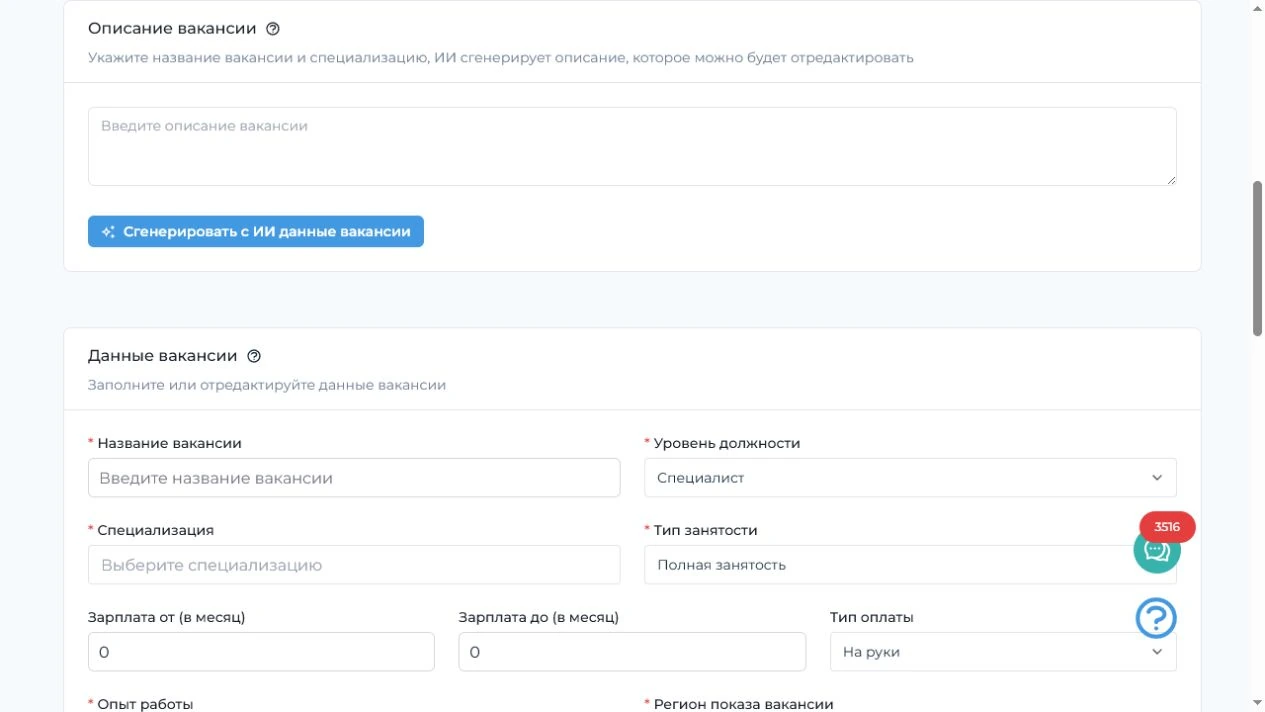Open the Специализация selection field
Screen dimensions: 1265x712
point(354,565)
